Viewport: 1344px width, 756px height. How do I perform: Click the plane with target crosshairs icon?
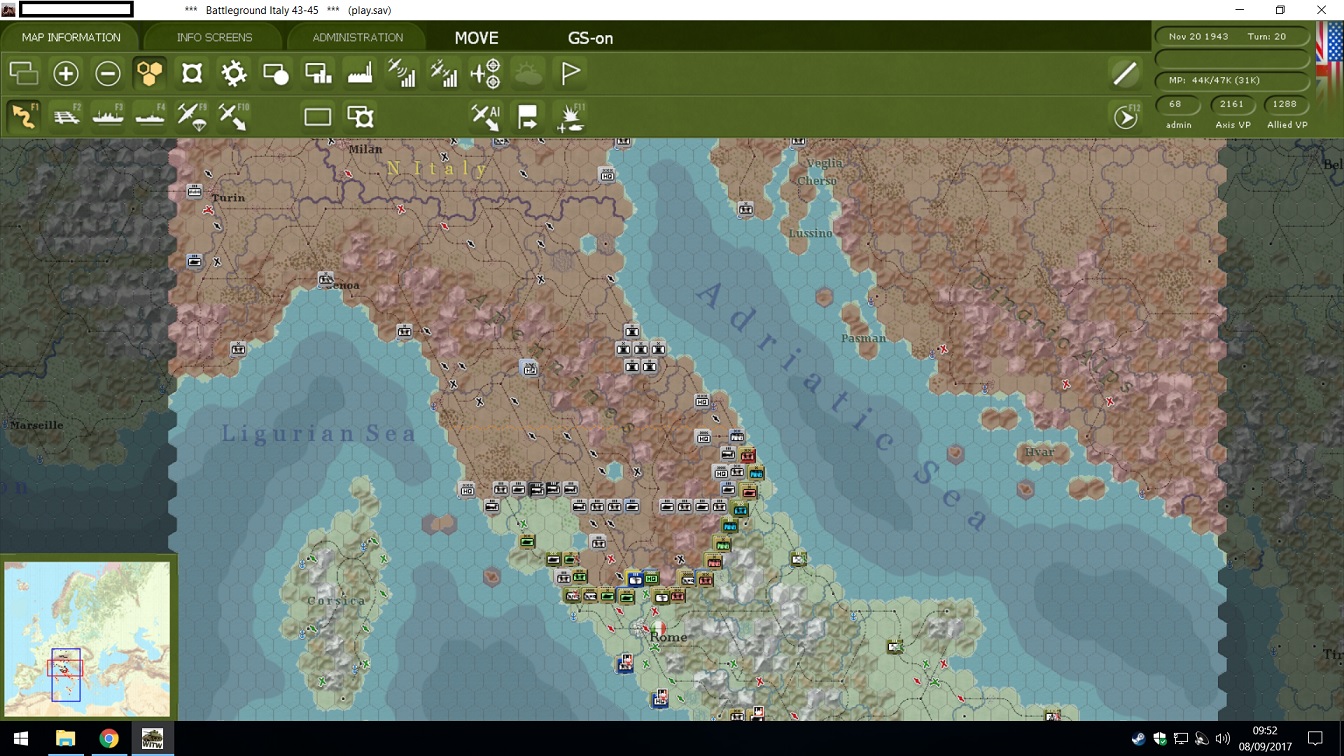tap(486, 73)
